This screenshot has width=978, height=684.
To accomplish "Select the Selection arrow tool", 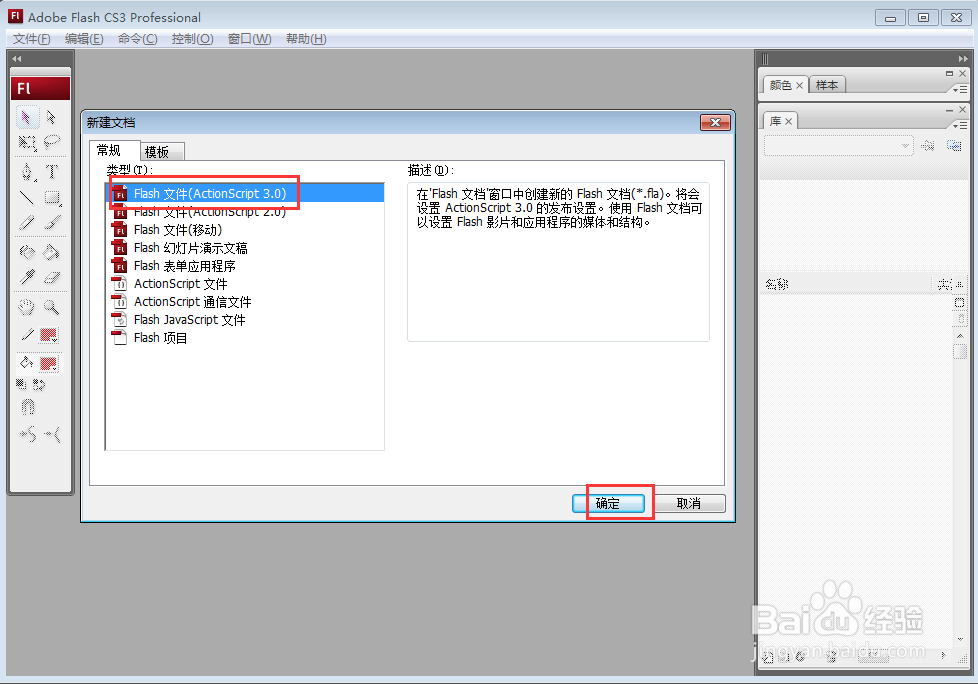I will coord(26,117).
